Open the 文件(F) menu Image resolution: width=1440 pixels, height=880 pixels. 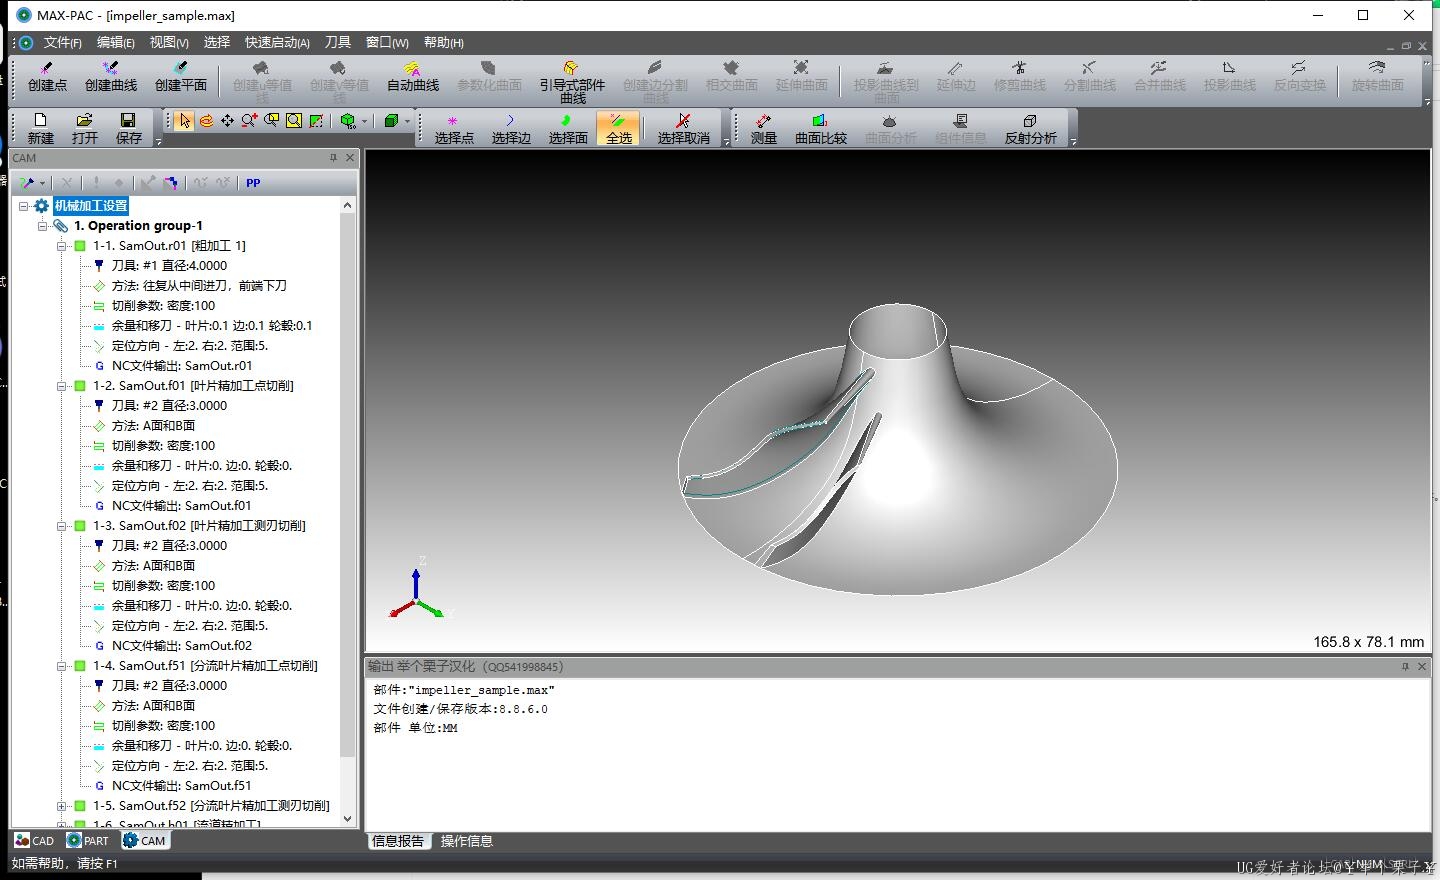point(62,42)
